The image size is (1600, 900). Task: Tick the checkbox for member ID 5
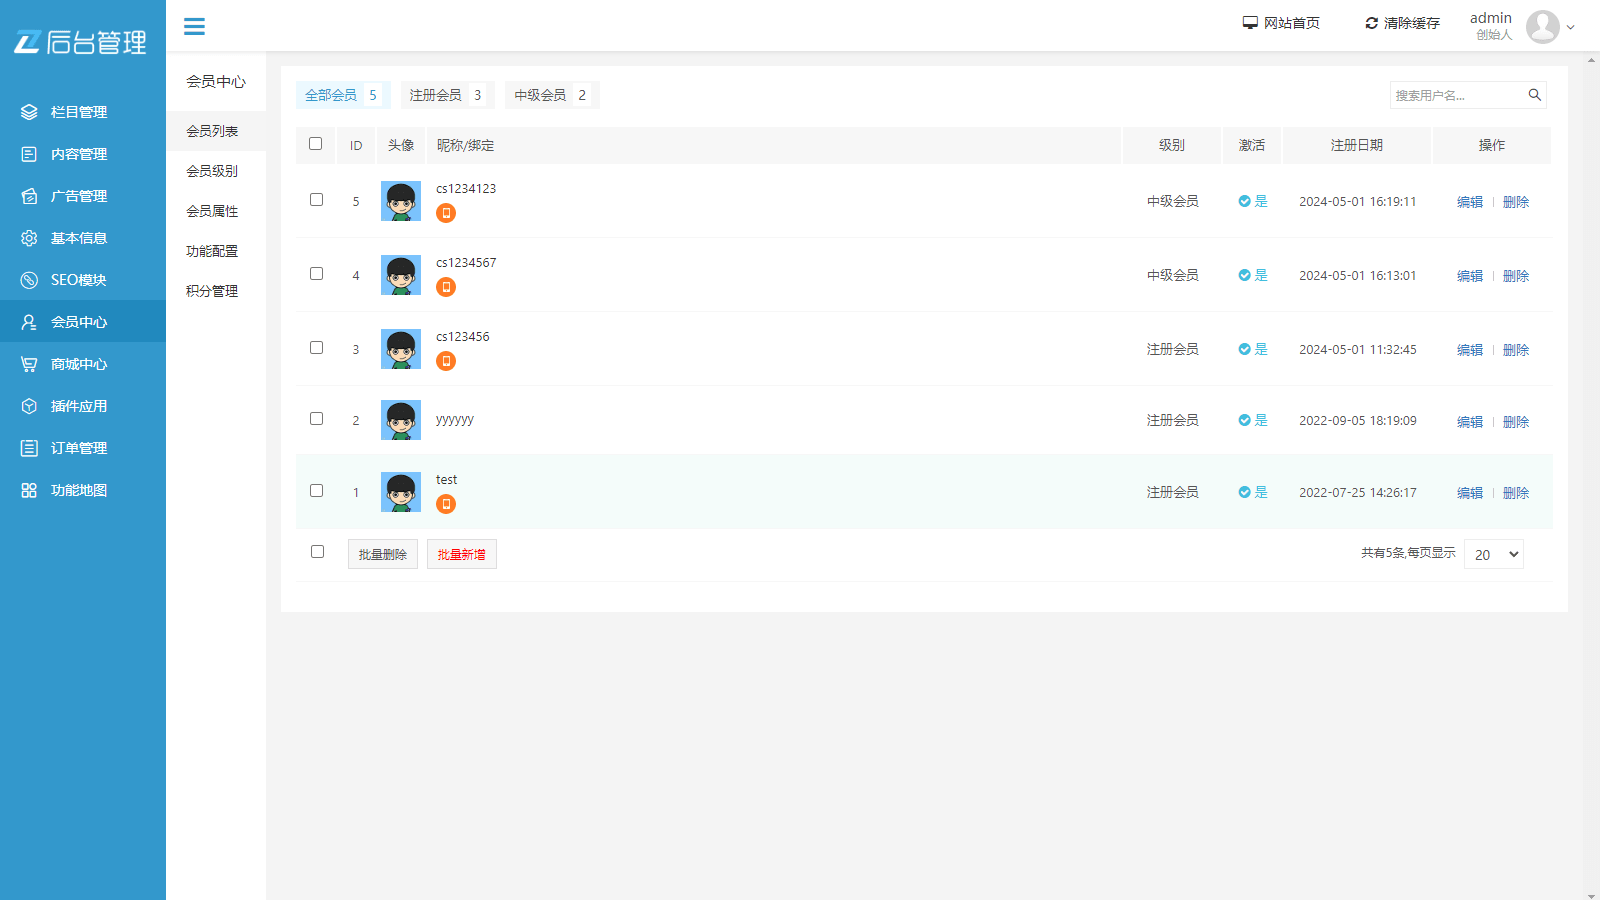pos(316,200)
